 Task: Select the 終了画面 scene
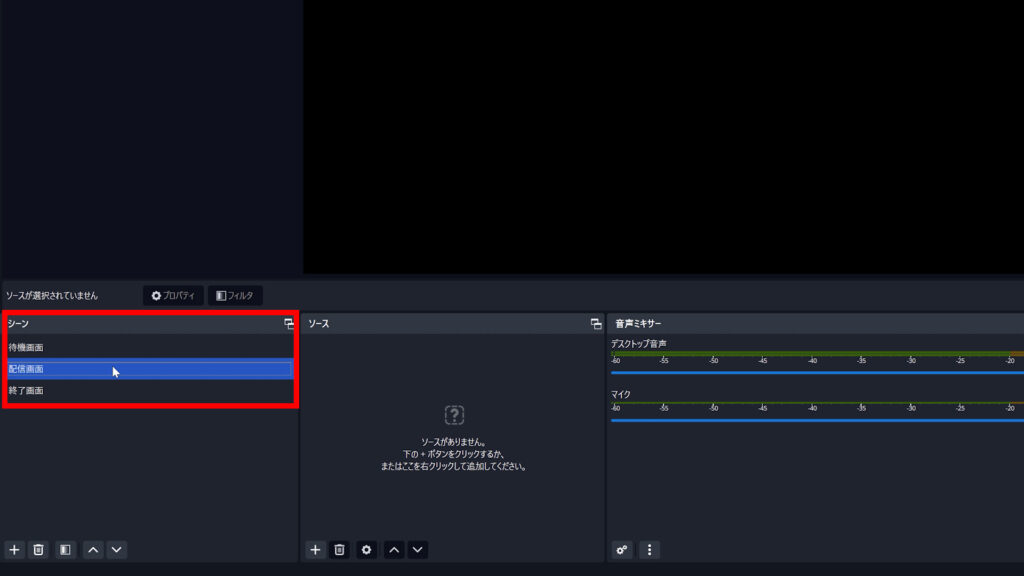26,390
